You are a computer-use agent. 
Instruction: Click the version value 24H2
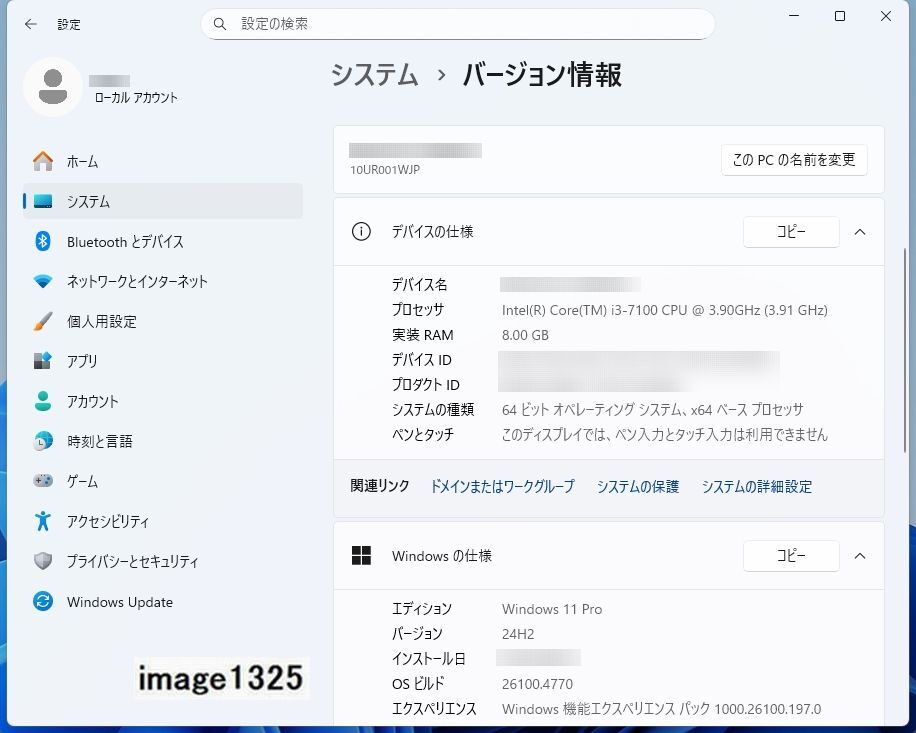click(518, 634)
